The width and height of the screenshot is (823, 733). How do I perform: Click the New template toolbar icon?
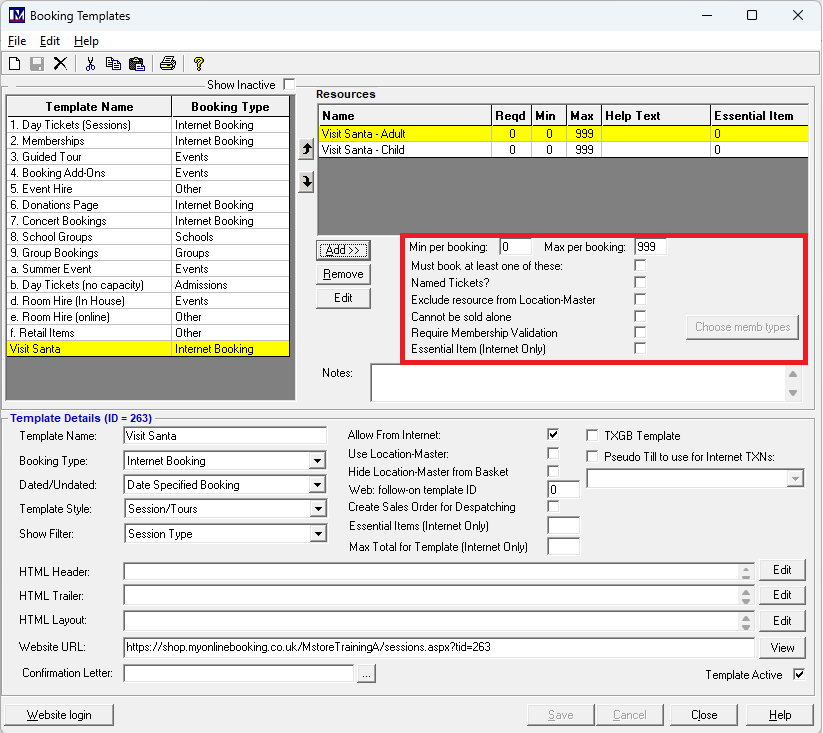tap(15, 64)
